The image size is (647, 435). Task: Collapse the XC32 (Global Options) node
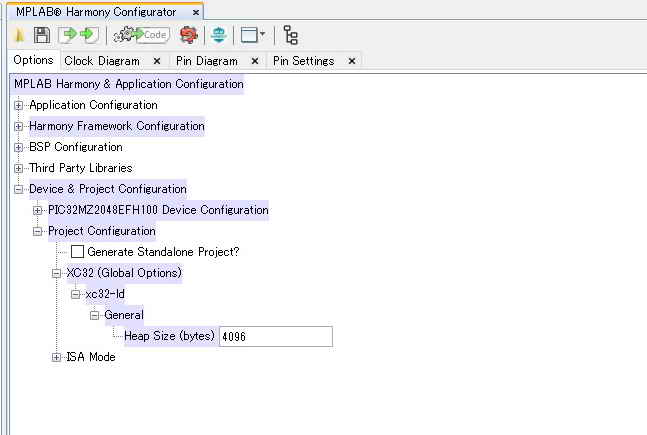57,273
